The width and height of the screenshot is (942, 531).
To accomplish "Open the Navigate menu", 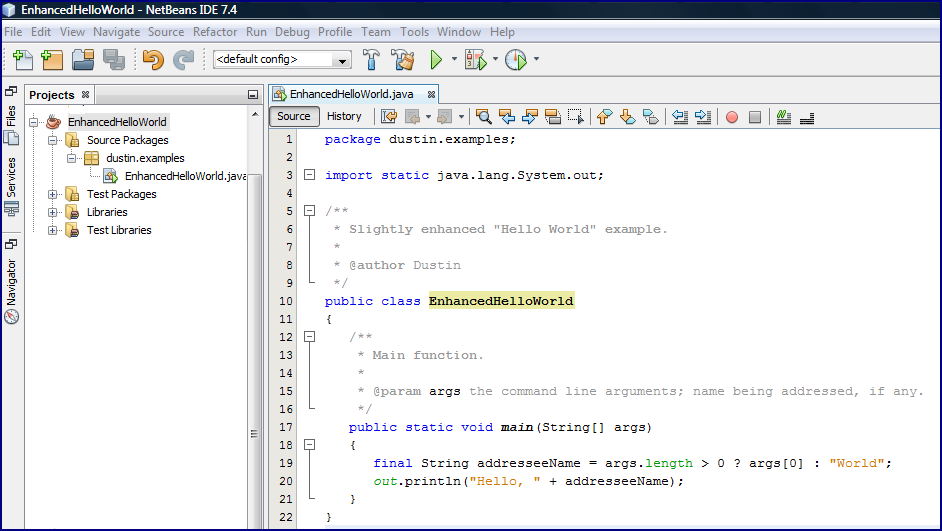I will (x=117, y=32).
